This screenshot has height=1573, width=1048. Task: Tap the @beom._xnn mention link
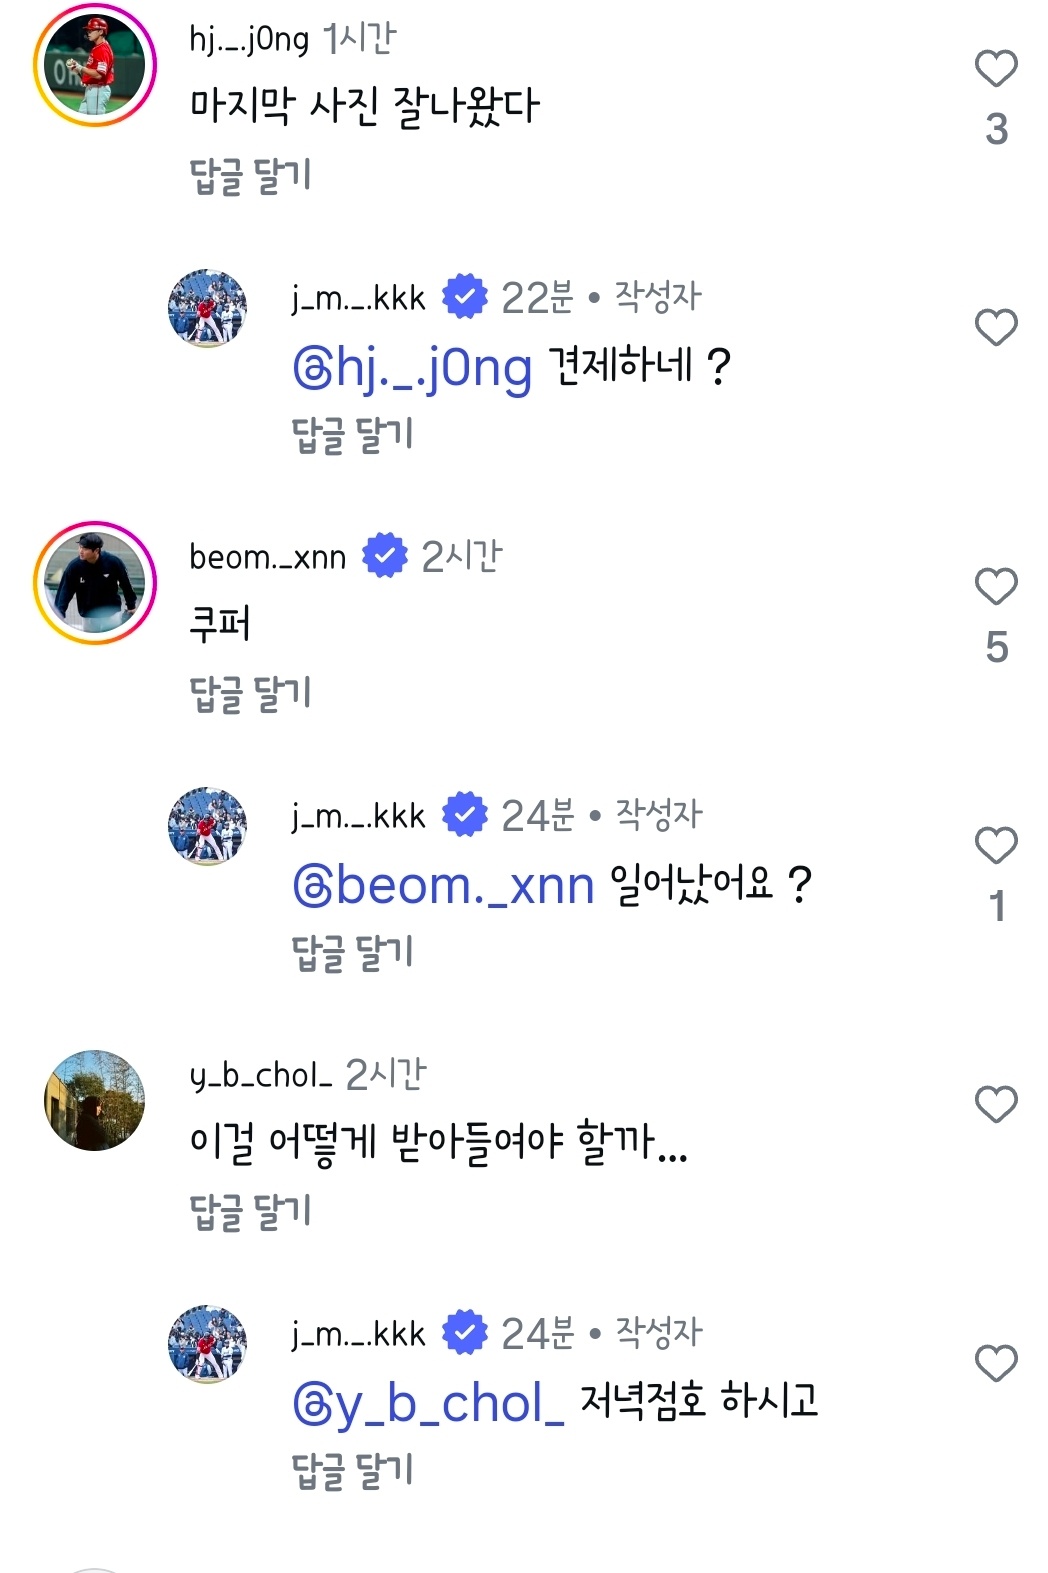point(444,886)
